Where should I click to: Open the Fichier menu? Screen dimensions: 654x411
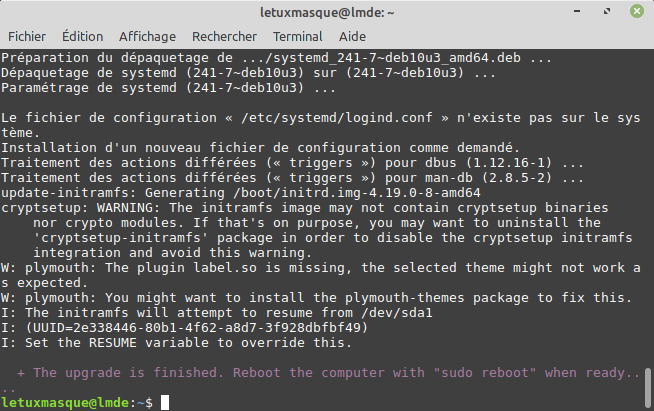pyautogui.click(x=27, y=36)
